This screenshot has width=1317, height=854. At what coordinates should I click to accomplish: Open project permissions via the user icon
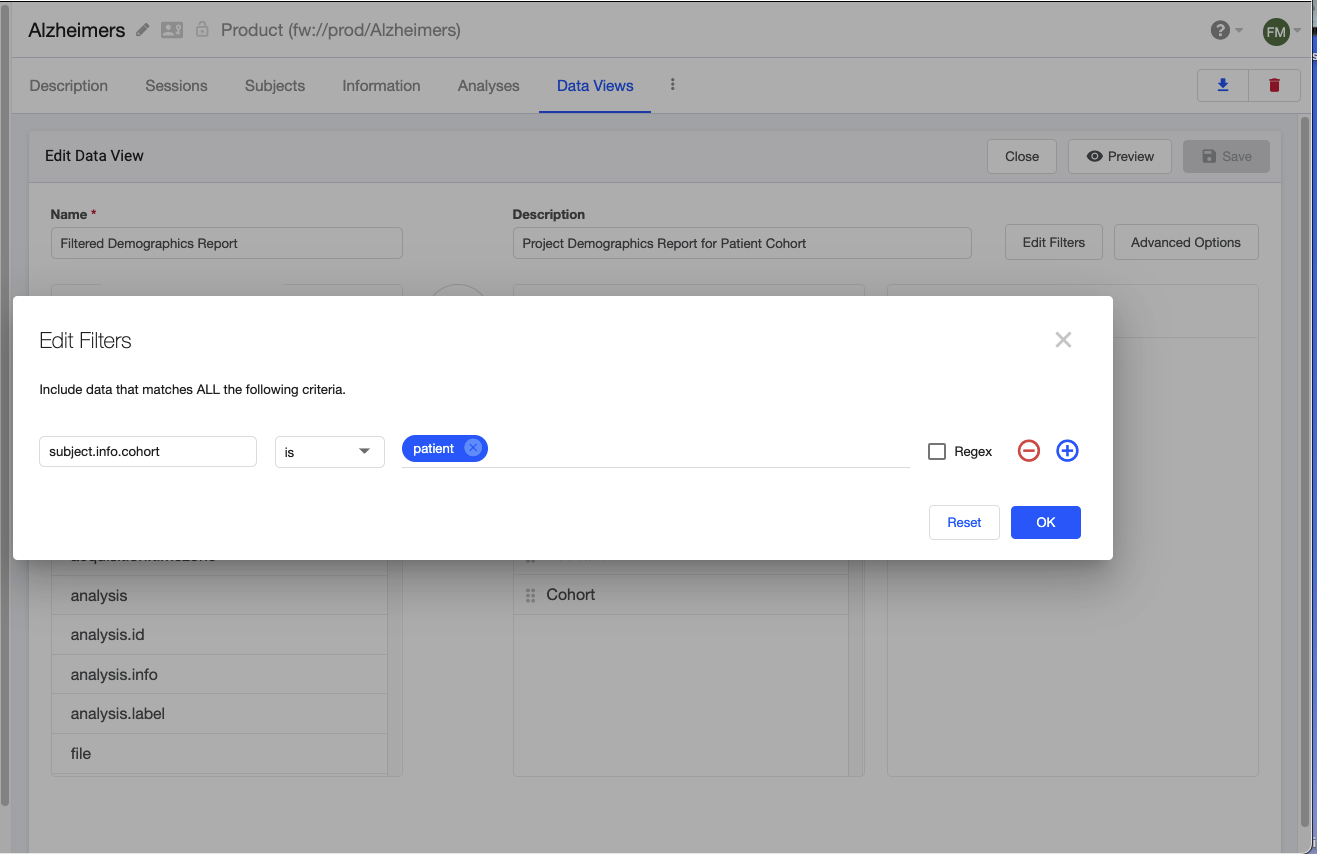(x=171, y=30)
